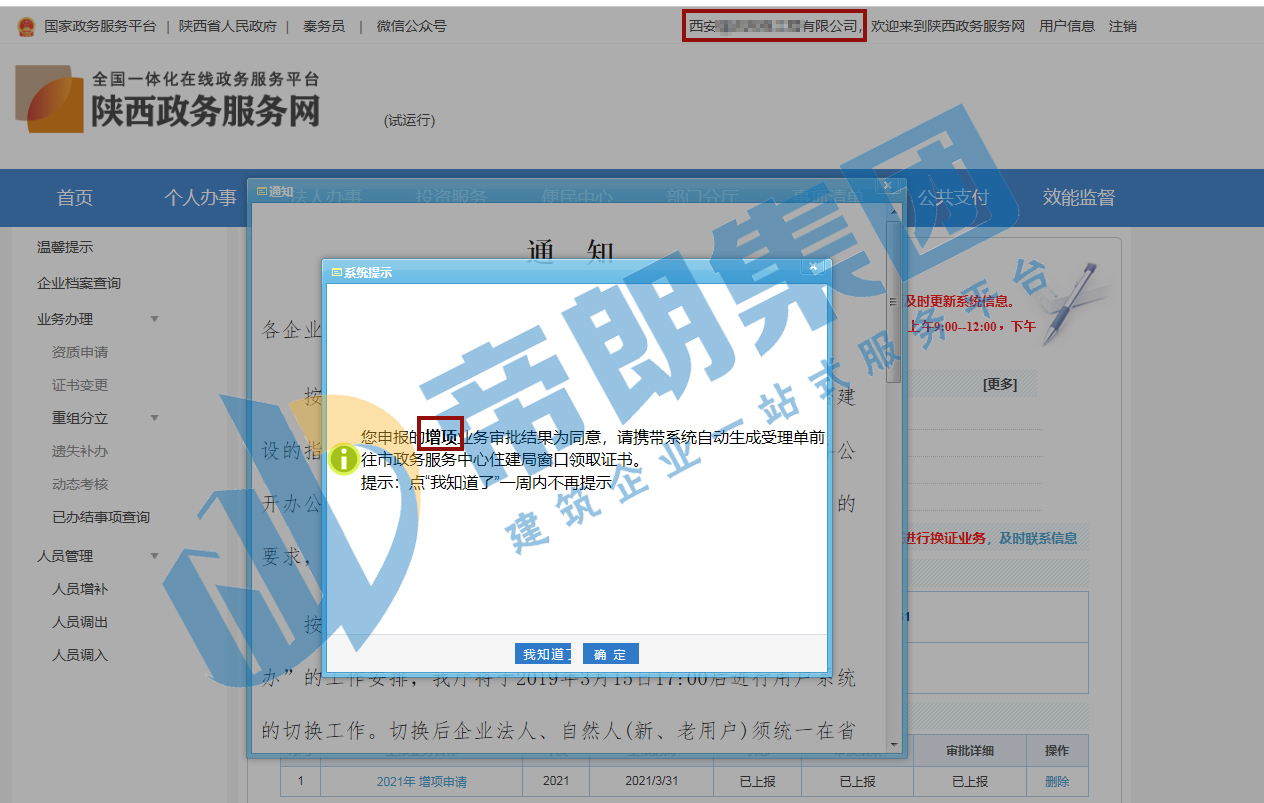The height and width of the screenshot is (803, 1264).
Task: Open 用户信息 in the top bar
Action: pyautogui.click(x=1067, y=26)
